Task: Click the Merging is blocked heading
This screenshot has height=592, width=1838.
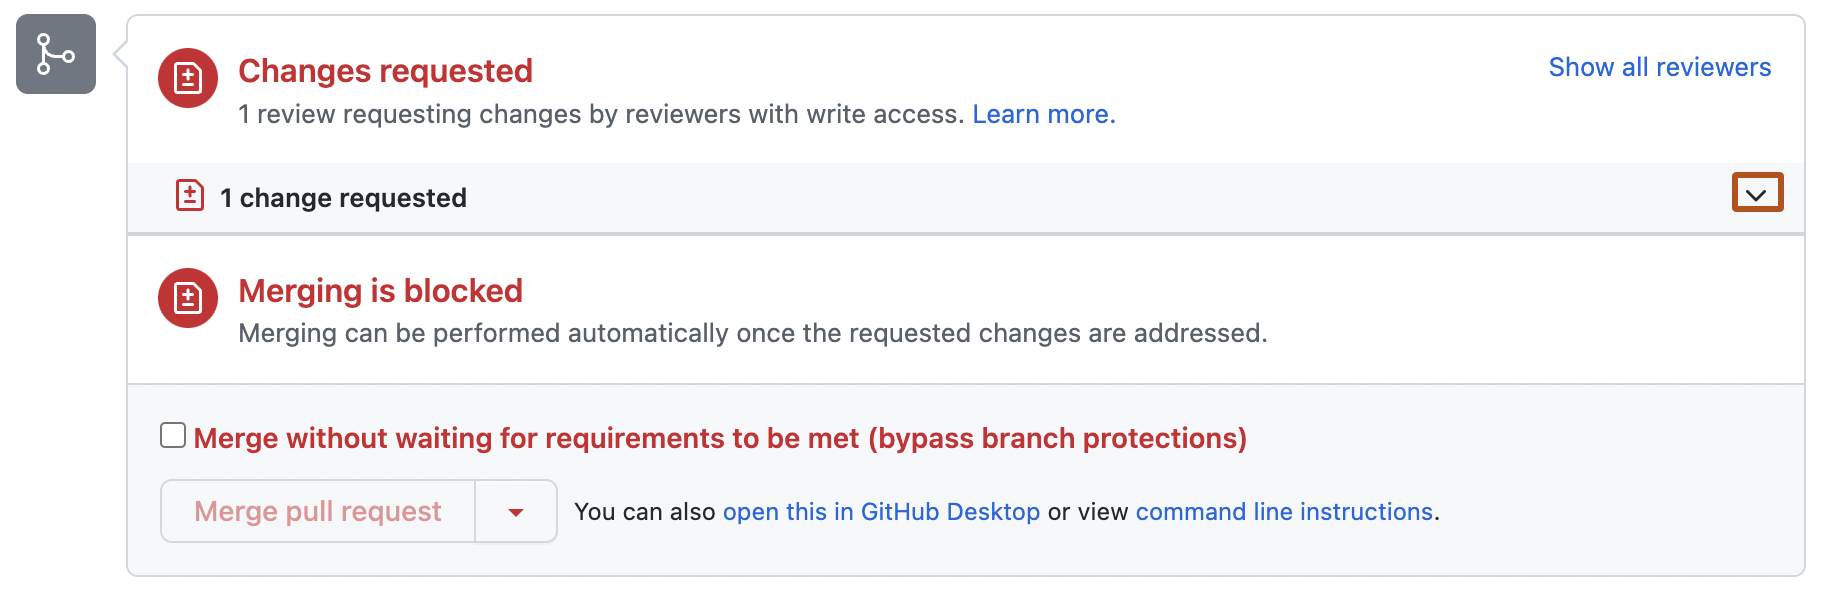Action: coord(380,291)
